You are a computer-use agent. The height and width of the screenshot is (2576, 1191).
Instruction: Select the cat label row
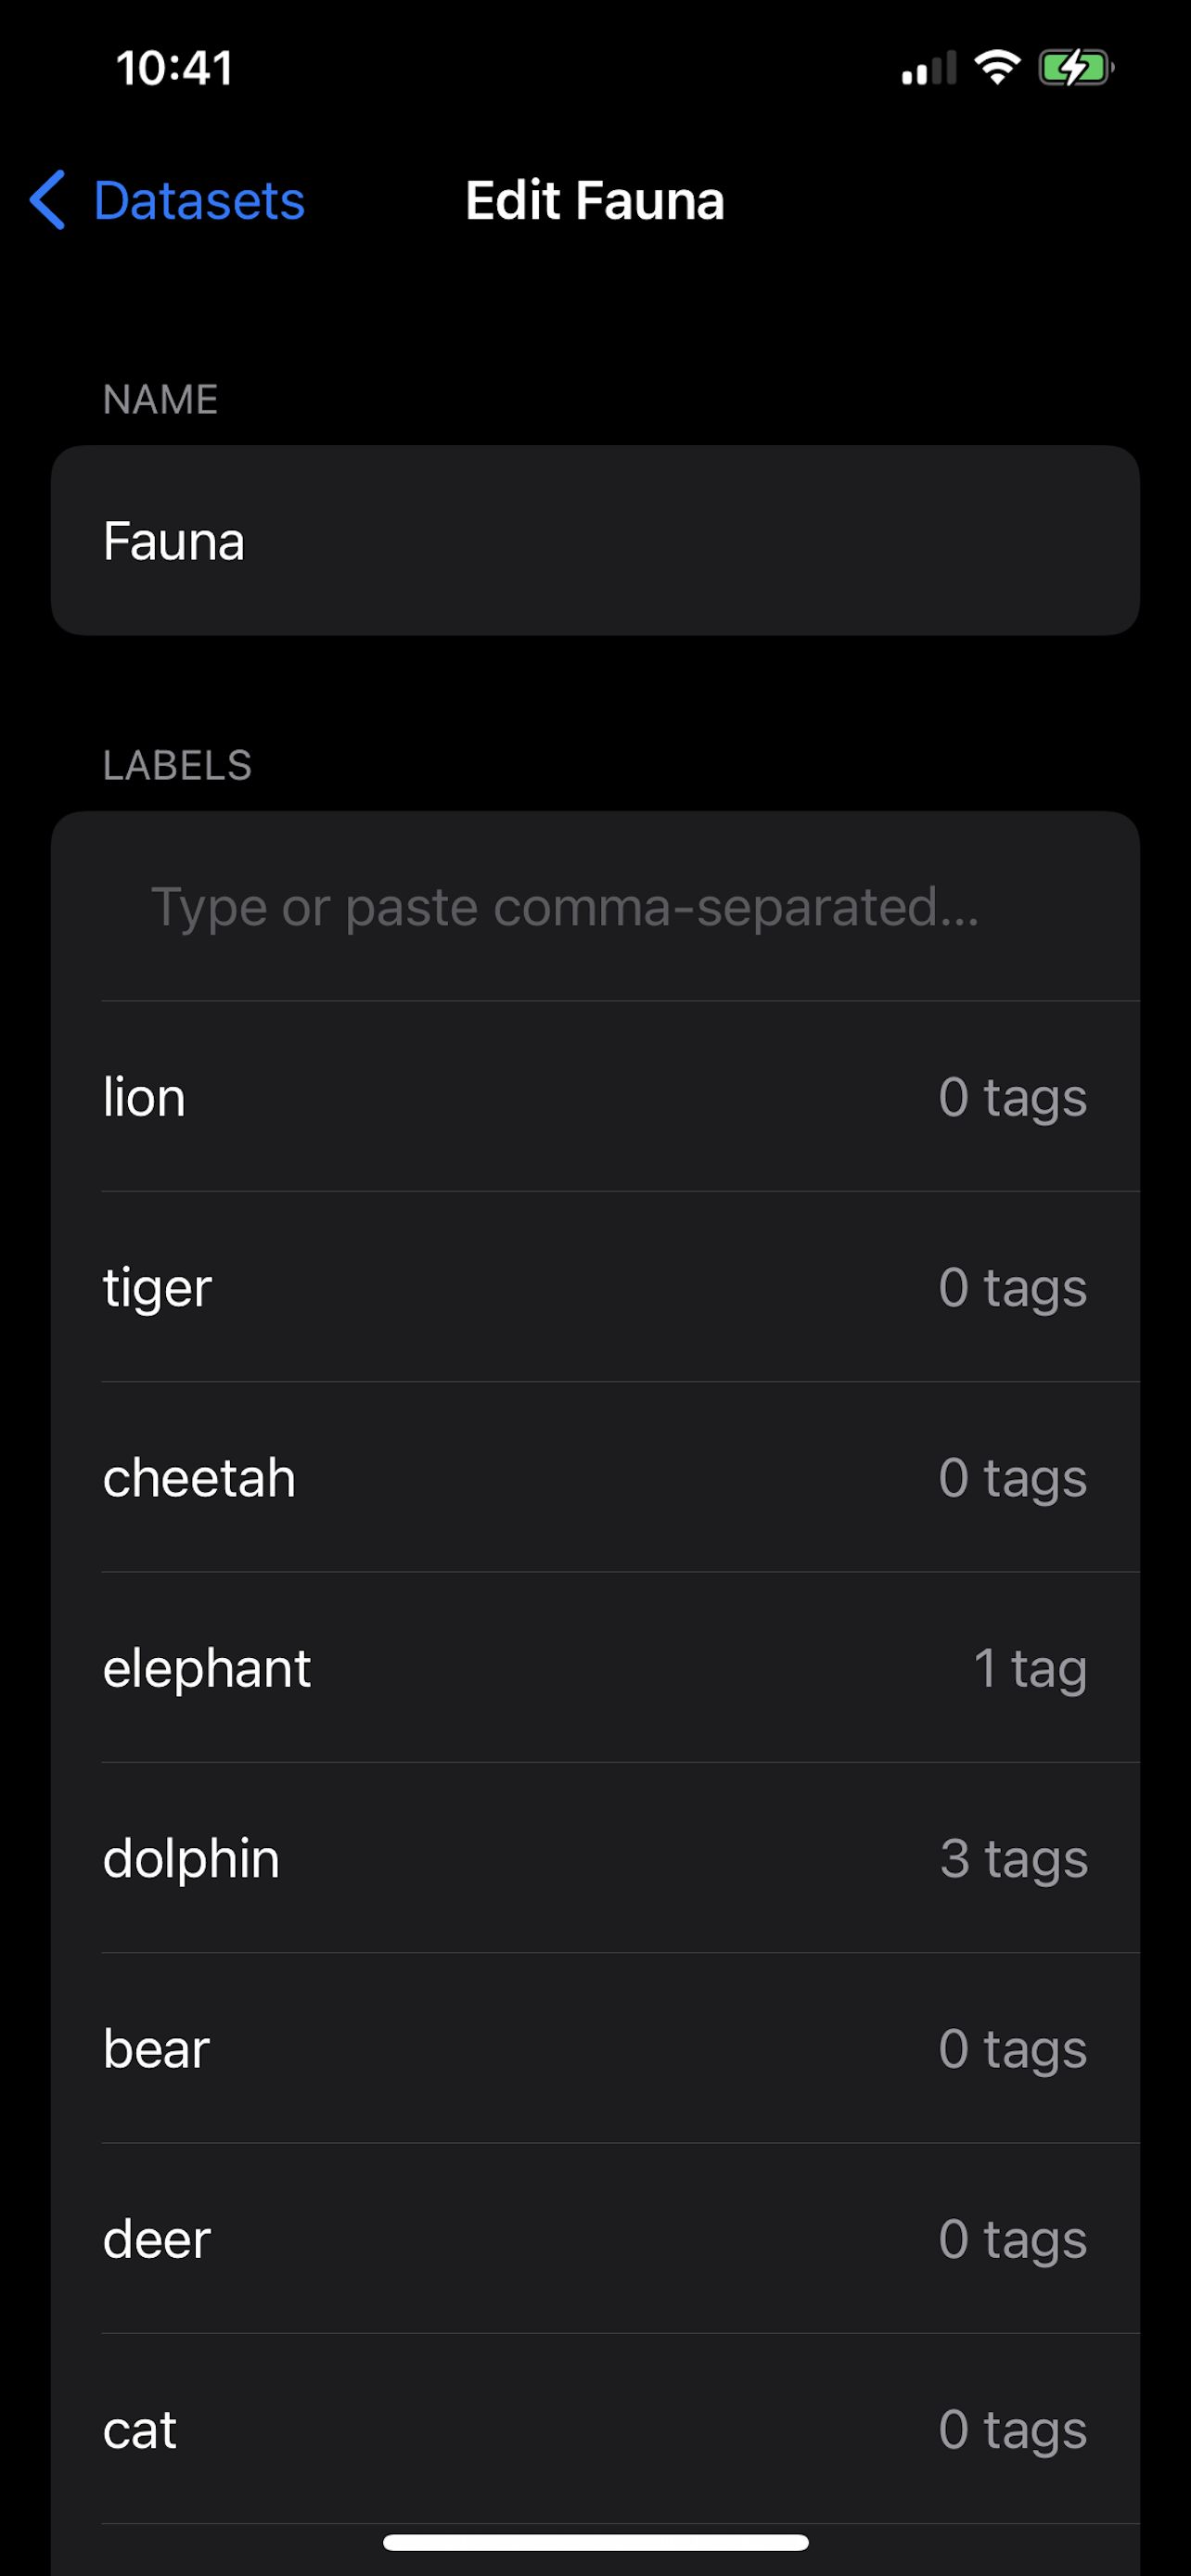point(595,2429)
